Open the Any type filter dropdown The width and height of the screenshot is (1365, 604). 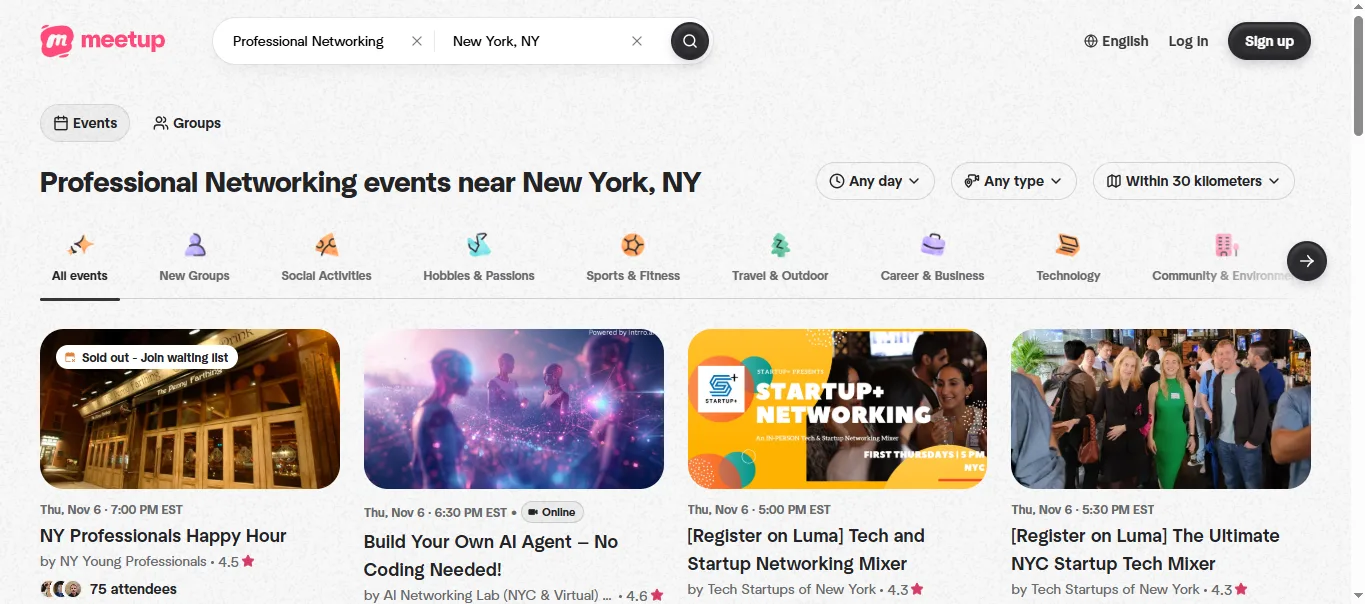coord(1014,181)
